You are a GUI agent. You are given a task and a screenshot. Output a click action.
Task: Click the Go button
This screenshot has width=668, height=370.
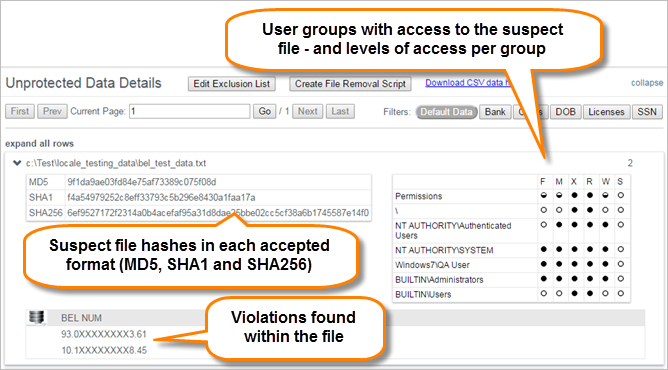265,112
